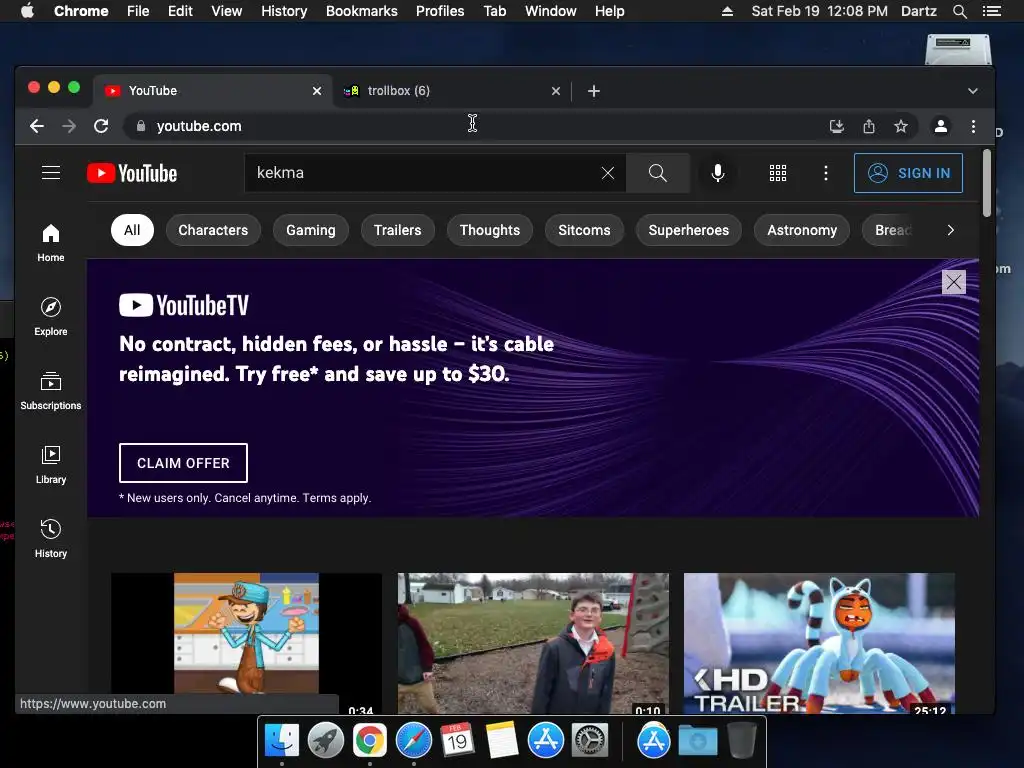Screen dimensions: 1024x768
Task: Click the youtube.com address bar
Action: coord(475,126)
